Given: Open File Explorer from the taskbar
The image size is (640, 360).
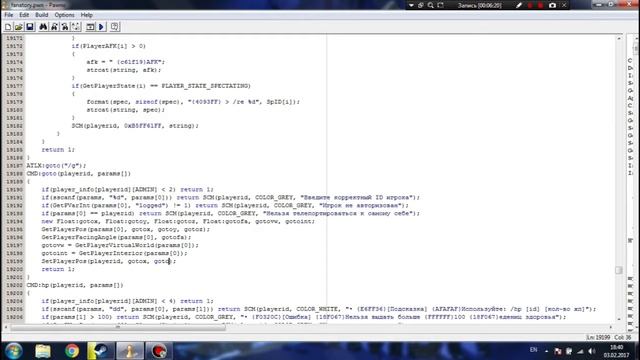Looking at the screenshot, I should pos(42,351).
